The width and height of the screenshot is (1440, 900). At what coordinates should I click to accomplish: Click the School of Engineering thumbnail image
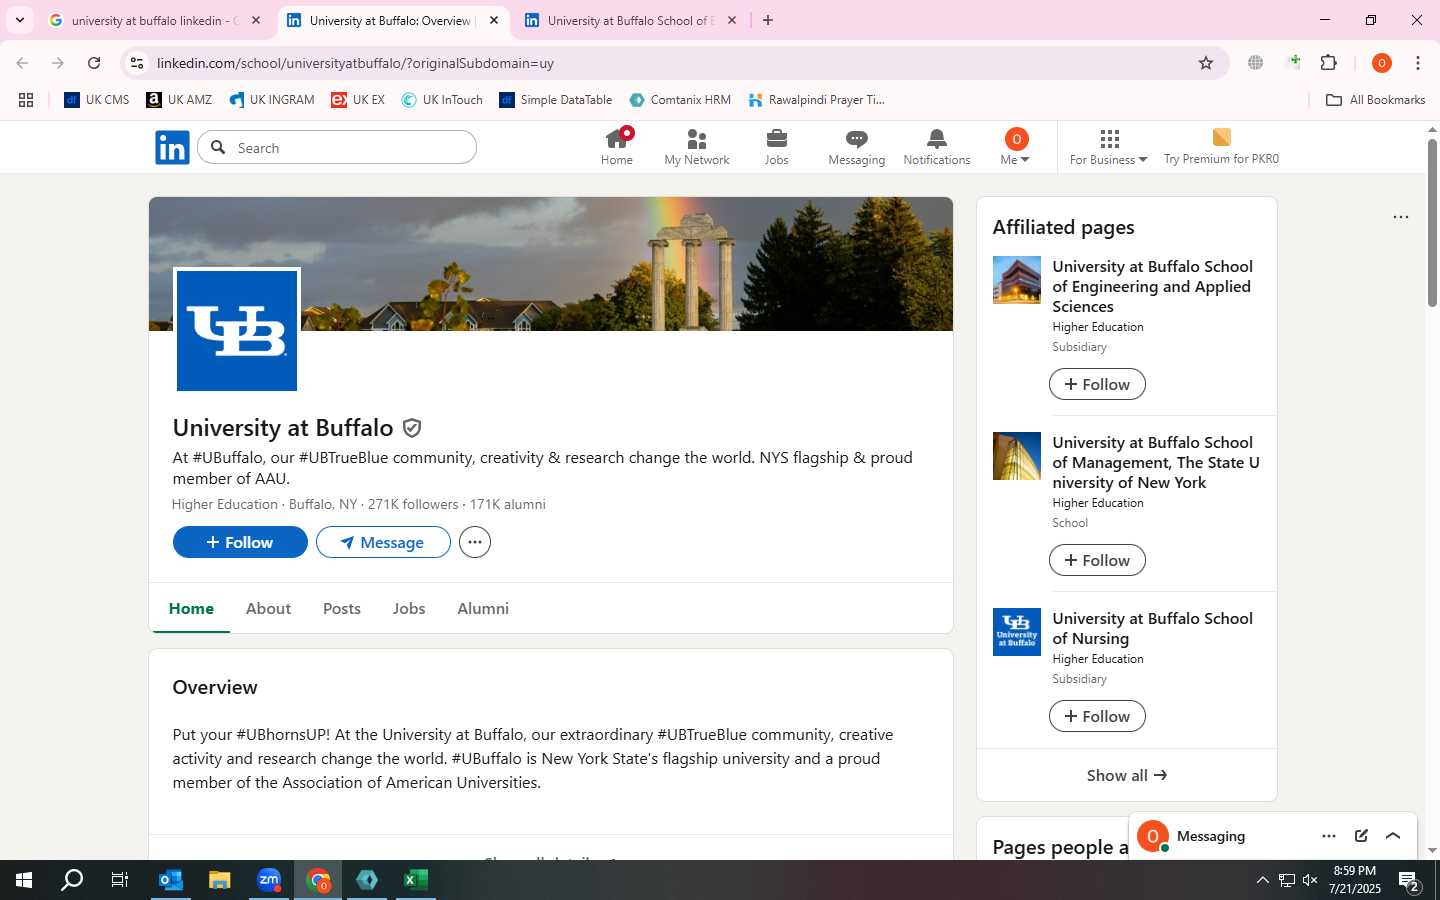[1016, 280]
